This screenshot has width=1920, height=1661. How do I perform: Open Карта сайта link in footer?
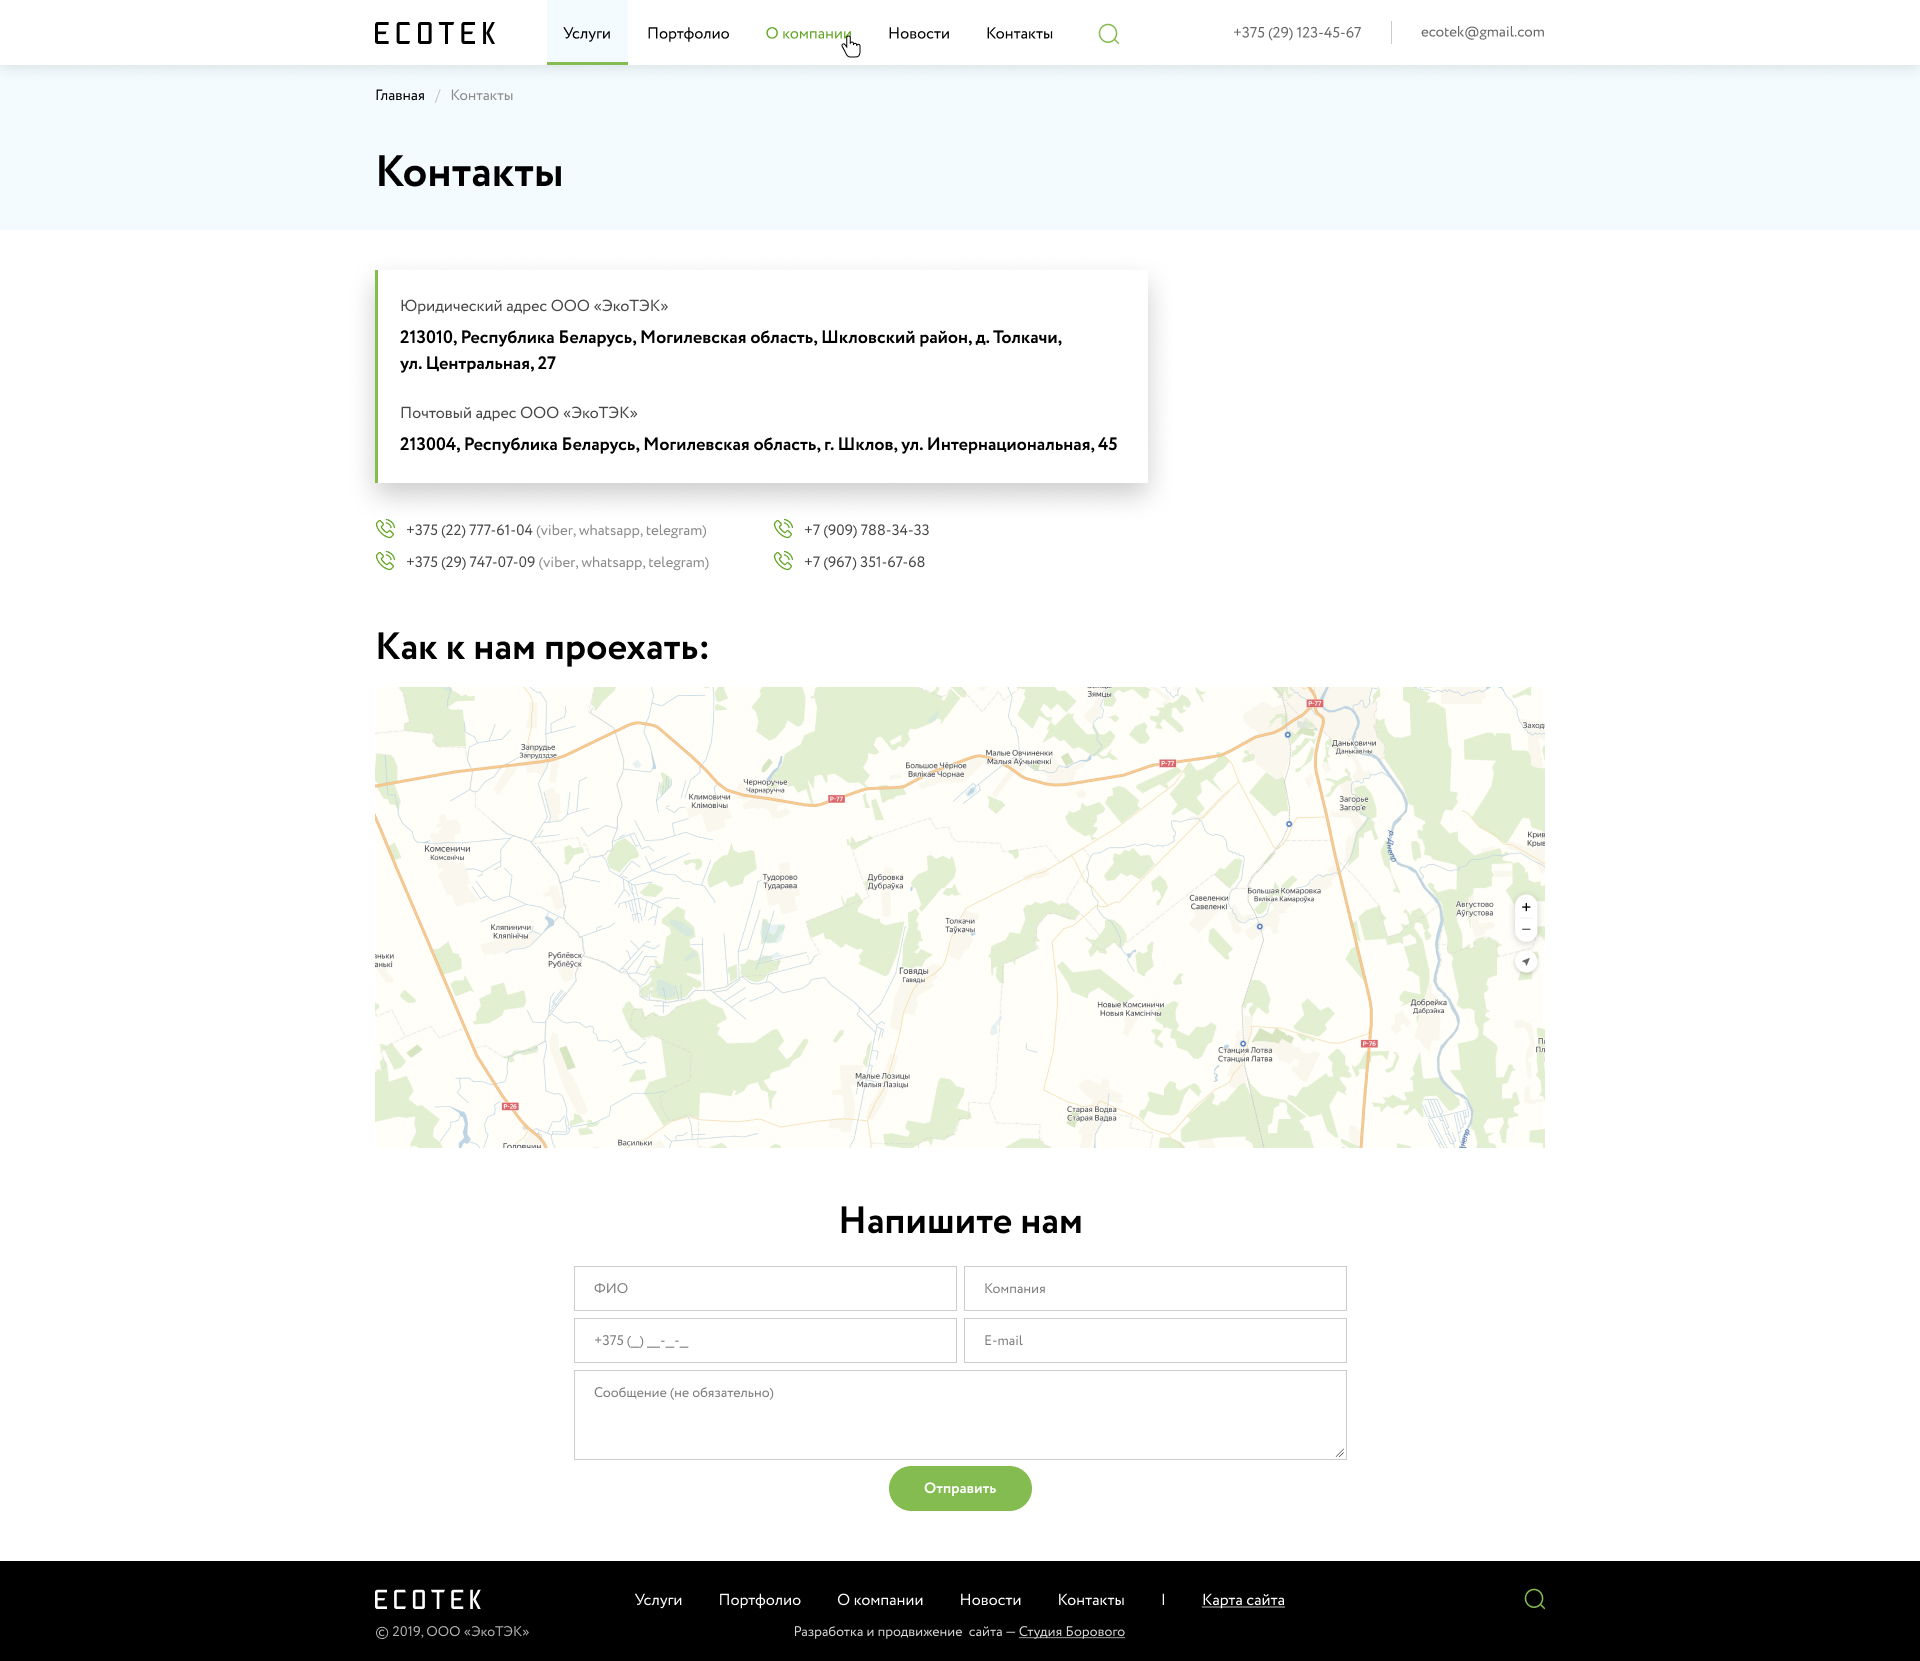pos(1243,1600)
